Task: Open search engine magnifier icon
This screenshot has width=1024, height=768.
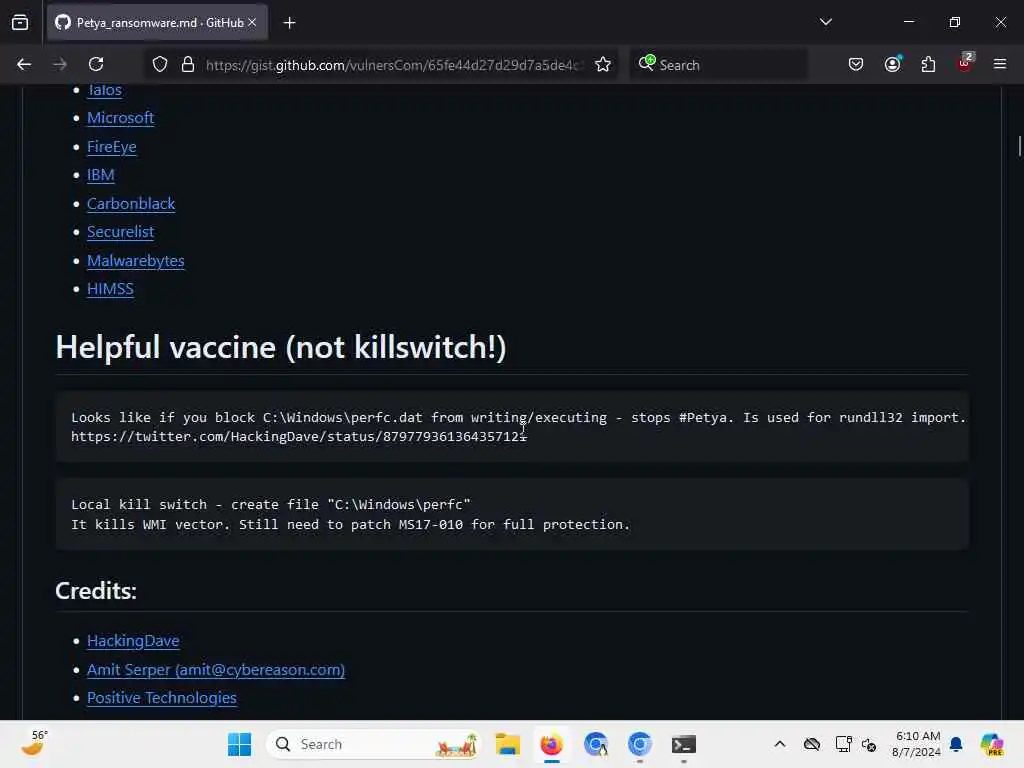Action: pyautogui.click(x=647, y=63)
